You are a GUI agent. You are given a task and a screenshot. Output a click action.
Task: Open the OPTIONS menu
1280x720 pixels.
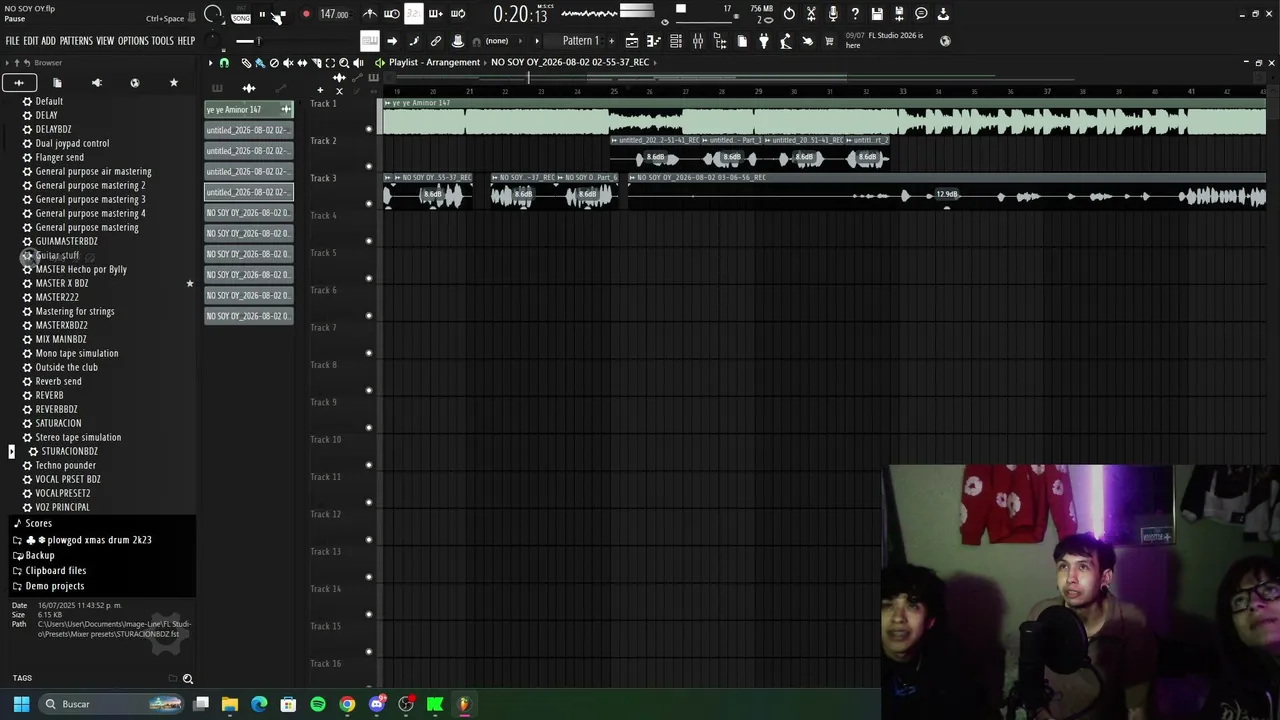[x=133, y=41]
